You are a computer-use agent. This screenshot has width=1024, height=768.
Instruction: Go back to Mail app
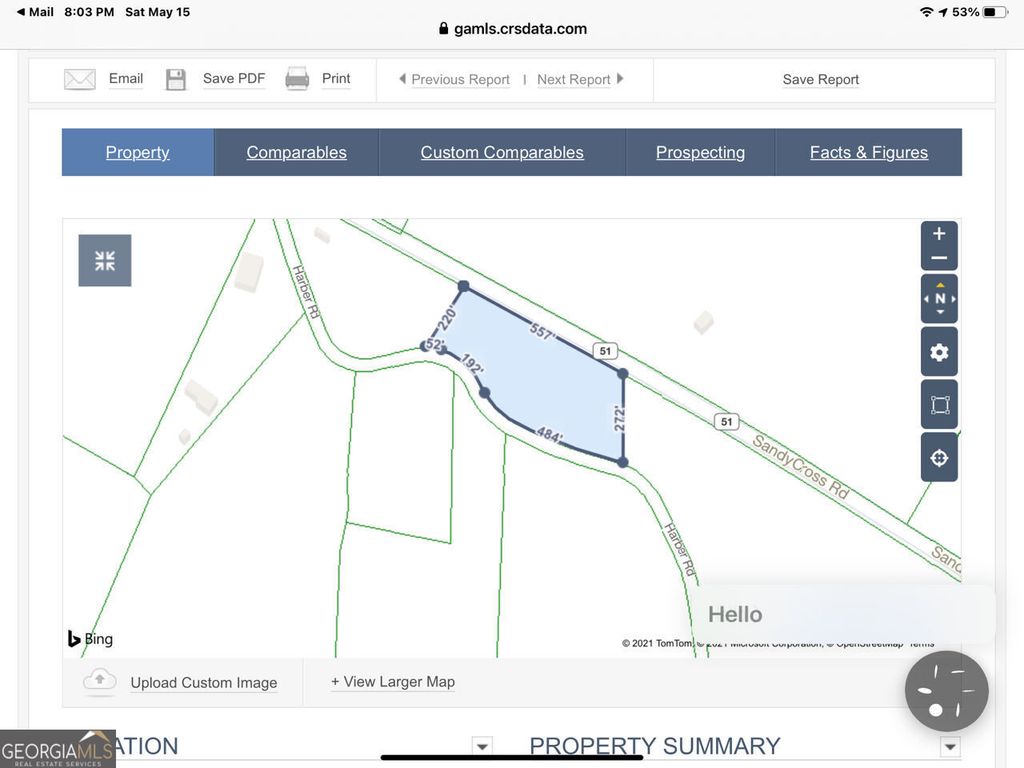coord(35,12)
